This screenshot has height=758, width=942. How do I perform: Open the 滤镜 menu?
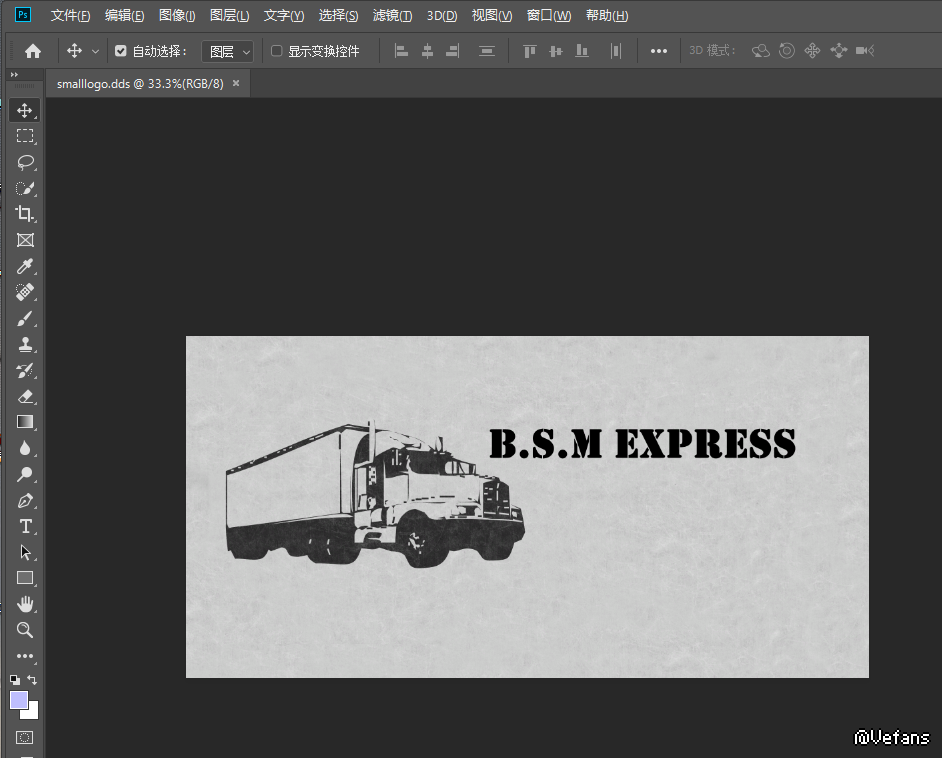point(392,15)
